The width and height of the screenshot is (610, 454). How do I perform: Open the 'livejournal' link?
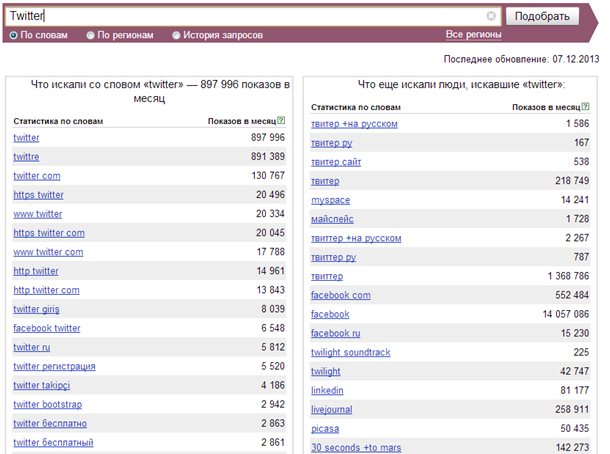point(331,410)
